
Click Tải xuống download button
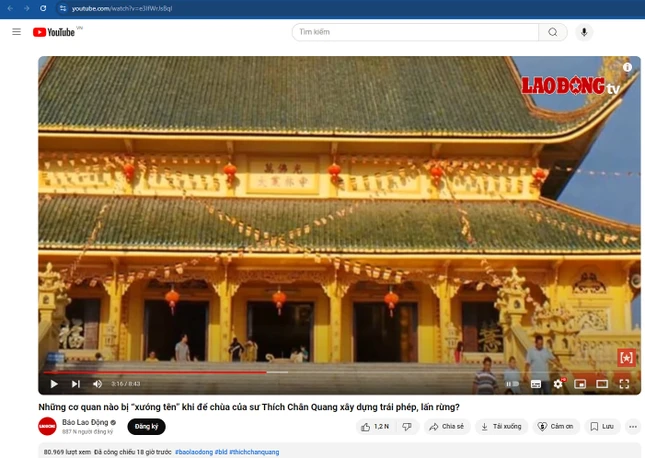click(501, 427)
